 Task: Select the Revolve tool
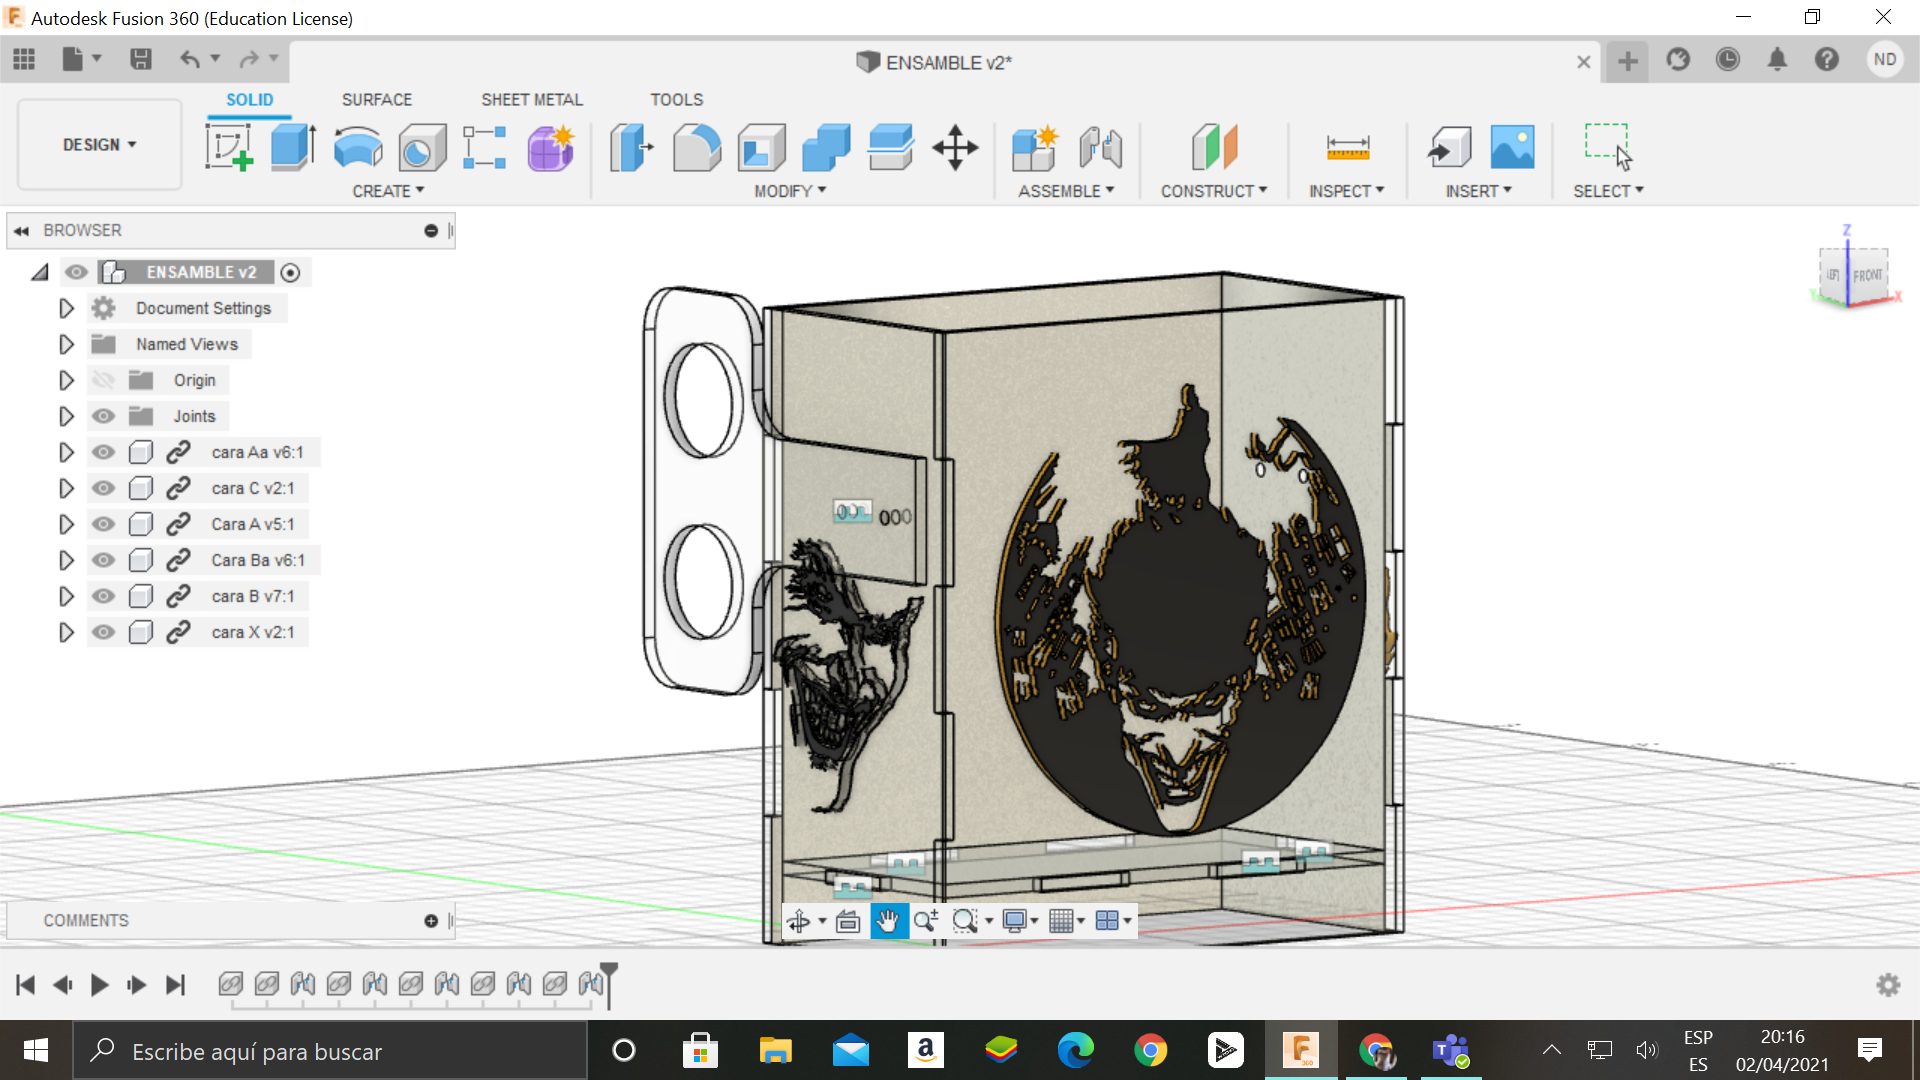358,147
